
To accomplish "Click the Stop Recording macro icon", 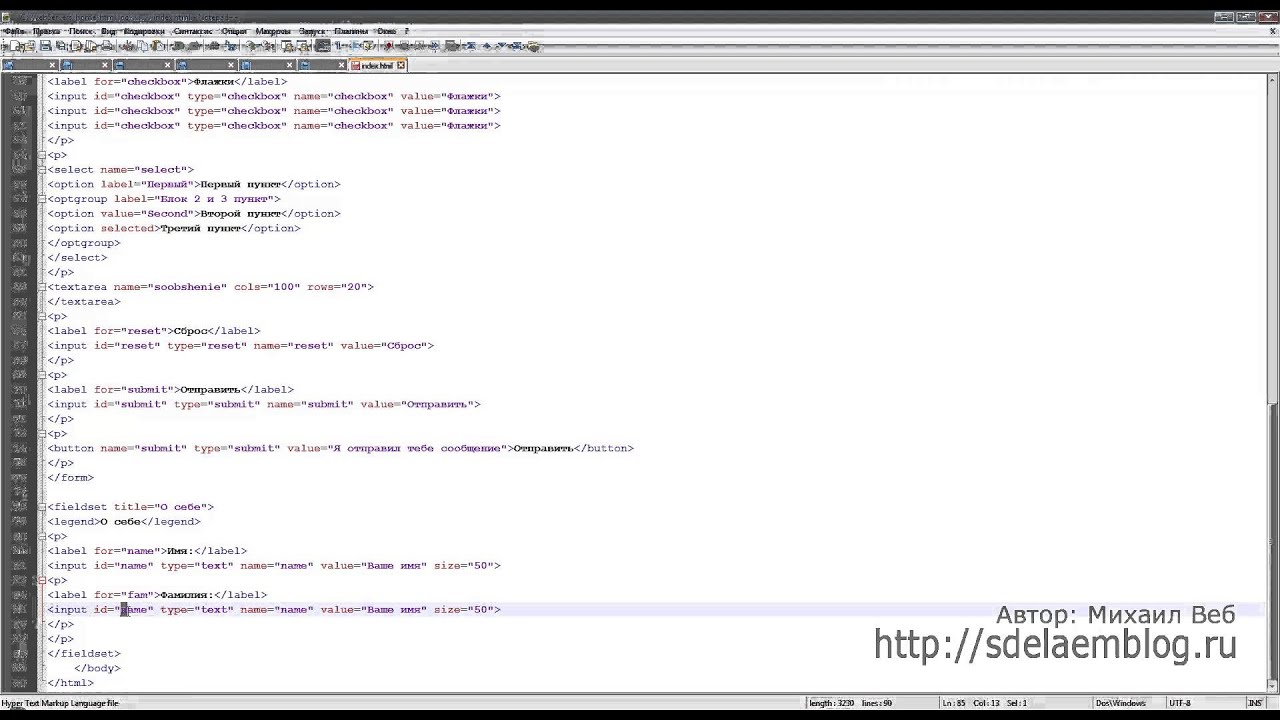I will pos(403,46).
